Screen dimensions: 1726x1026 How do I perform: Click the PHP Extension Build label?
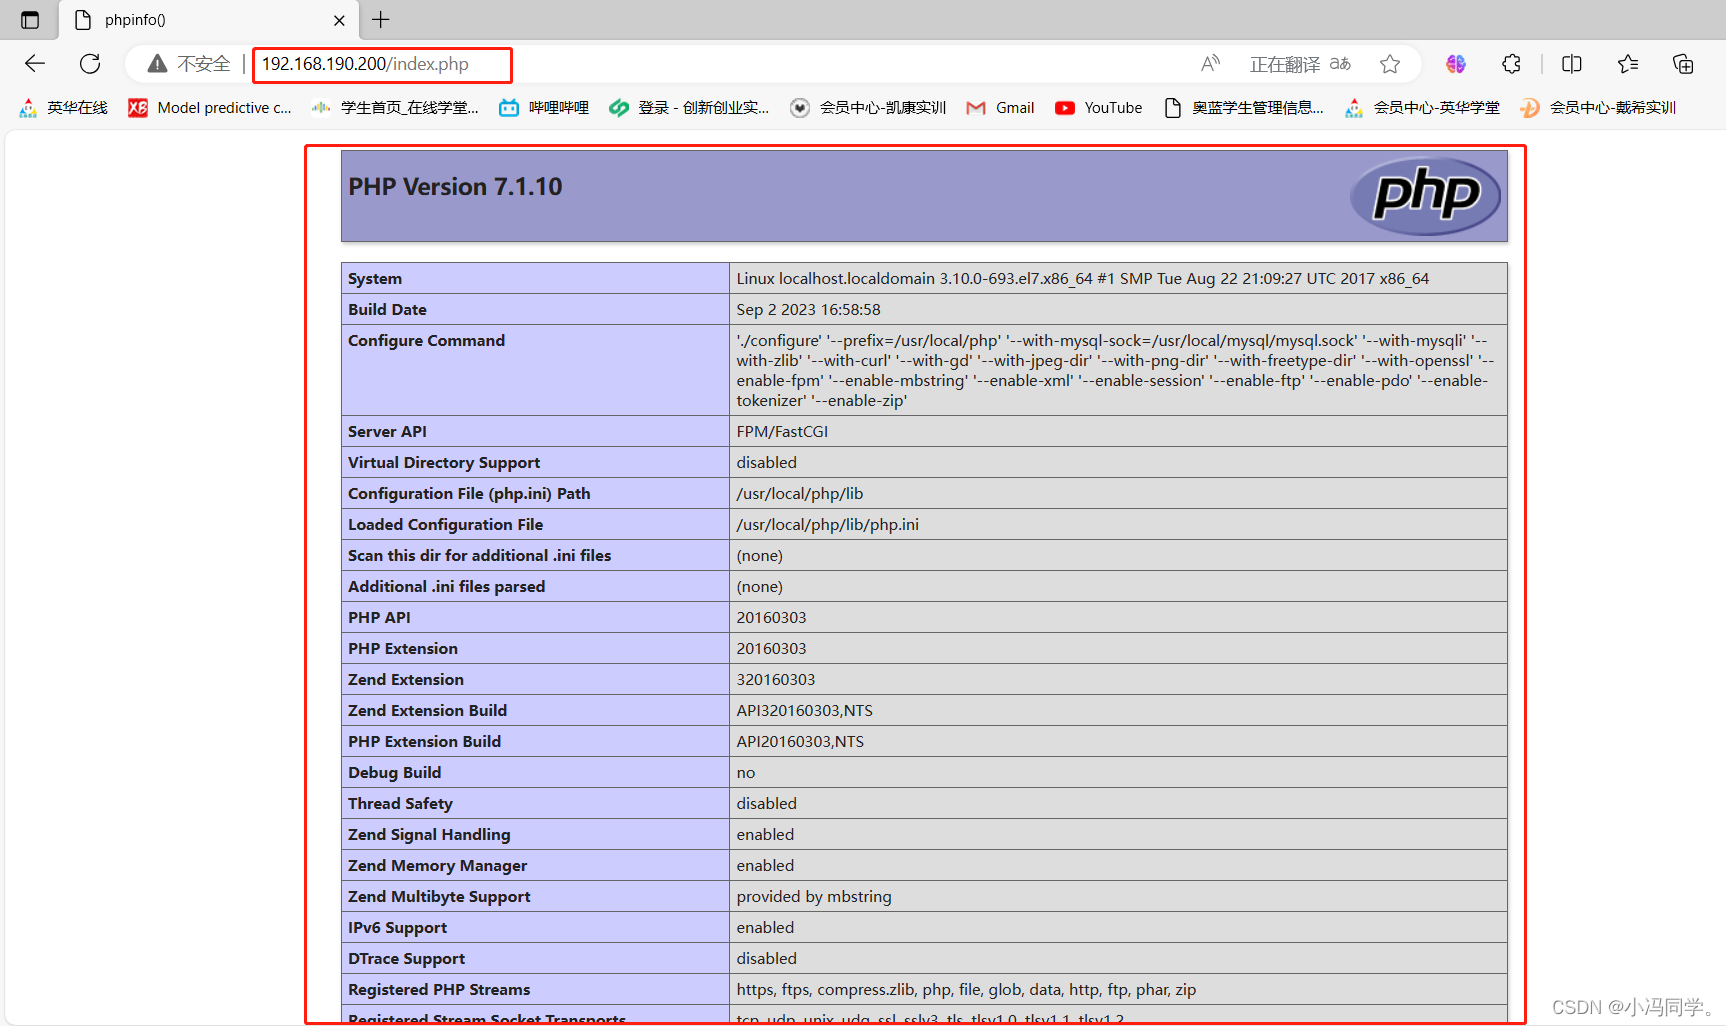click(x=424, y=741)
